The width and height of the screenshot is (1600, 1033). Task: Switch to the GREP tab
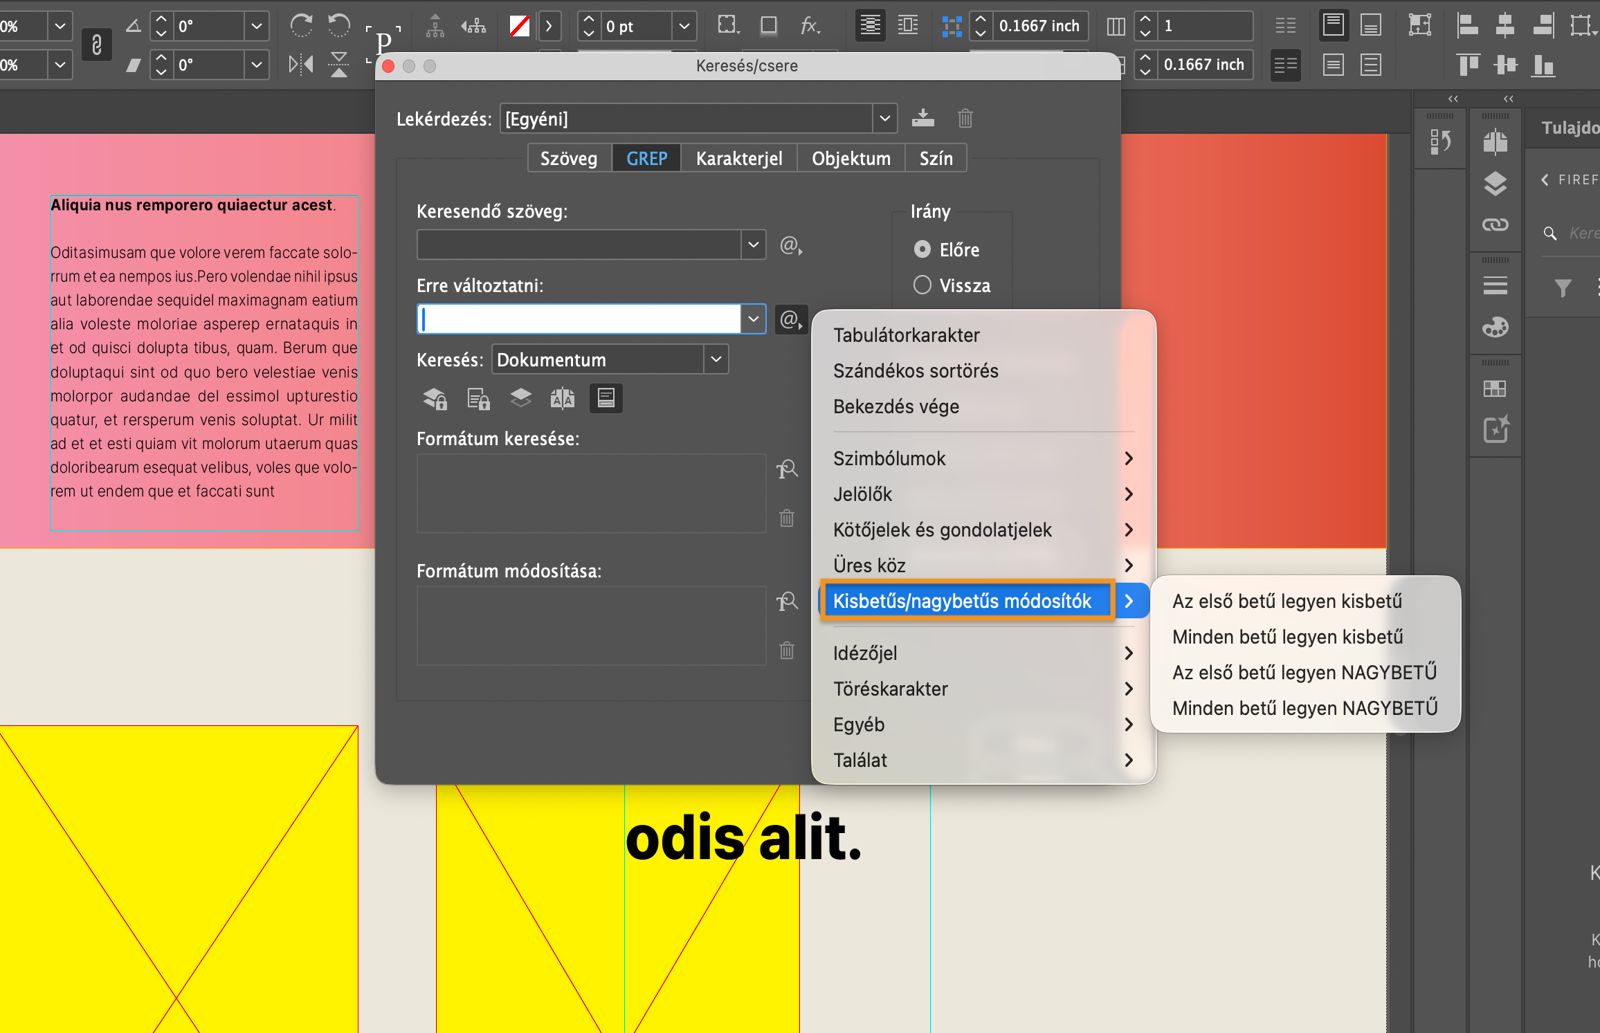tap(647, 158)
